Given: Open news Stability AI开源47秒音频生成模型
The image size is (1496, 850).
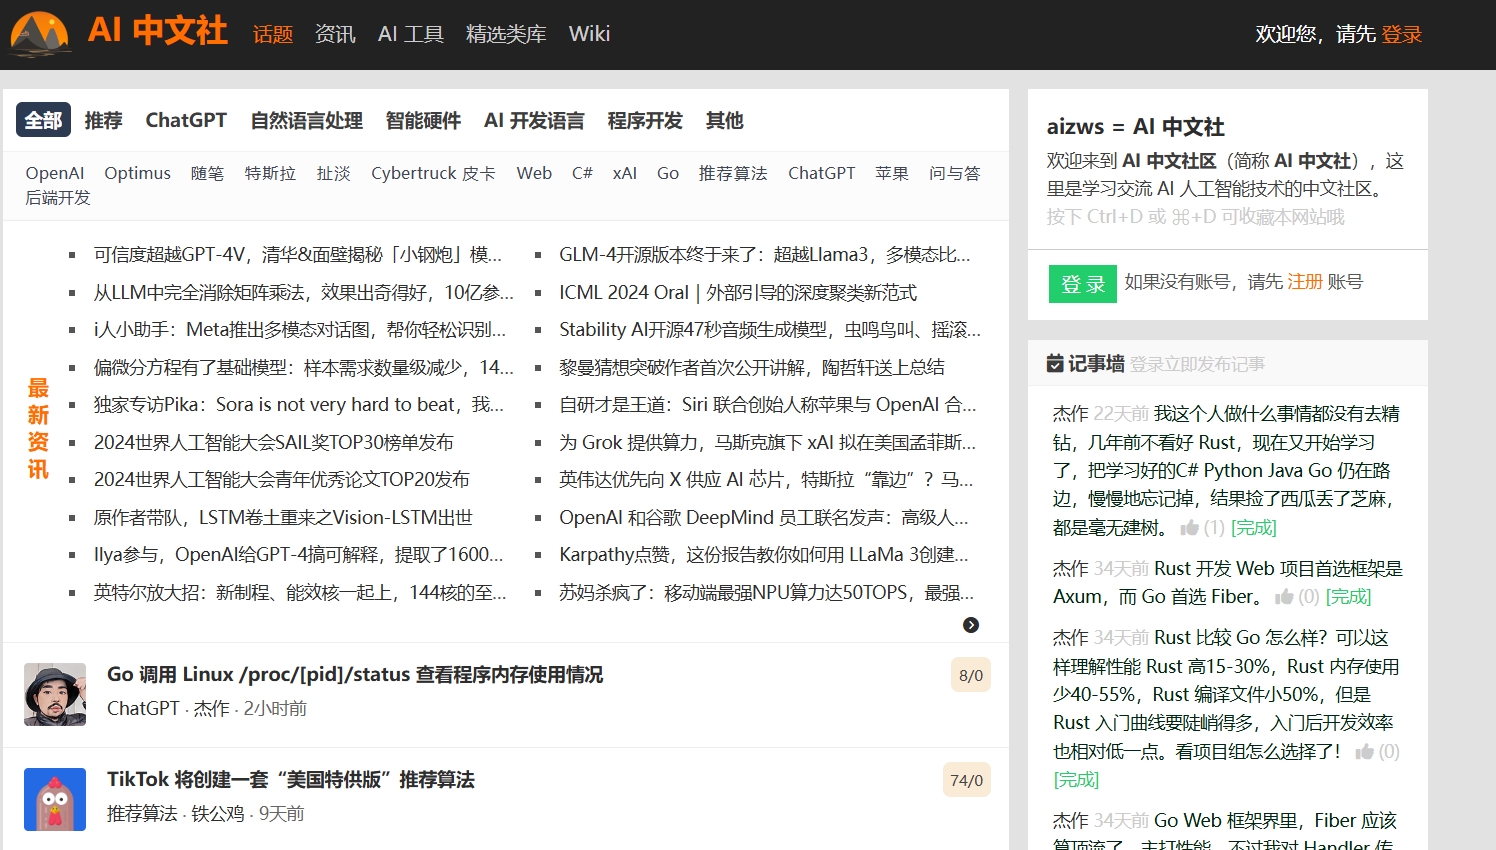Looking at the screenshot, I should [x=770, y=330].
